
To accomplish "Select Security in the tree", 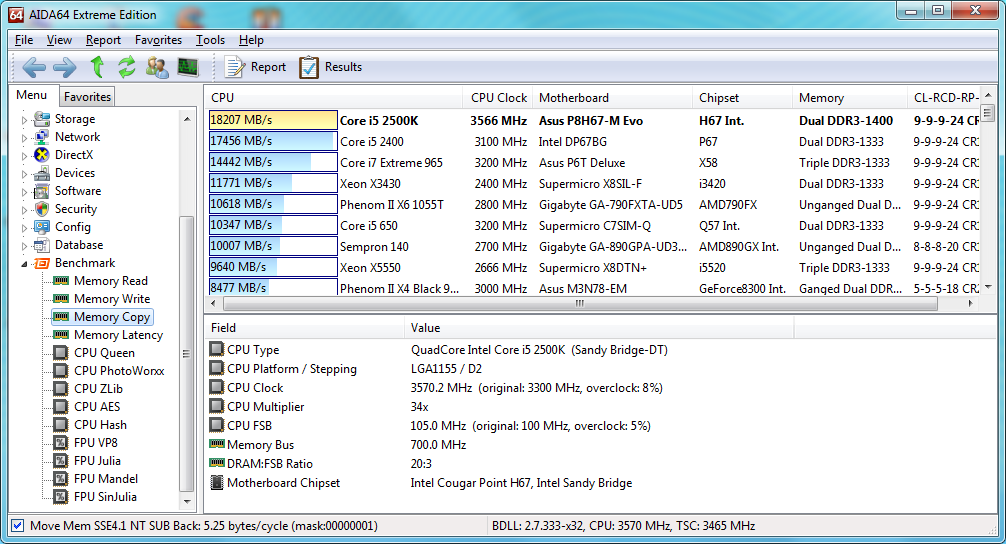I will coord(76,208).
